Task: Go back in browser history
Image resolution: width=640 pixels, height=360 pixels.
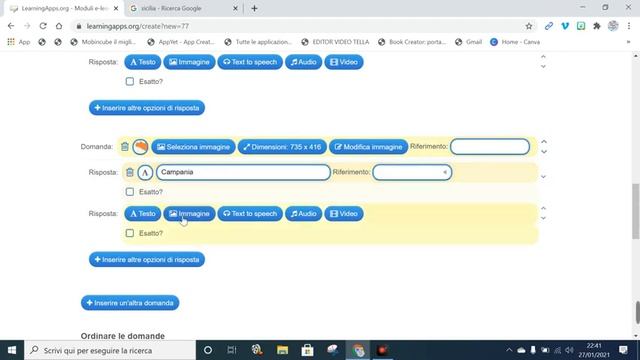Action: (11, 26)
